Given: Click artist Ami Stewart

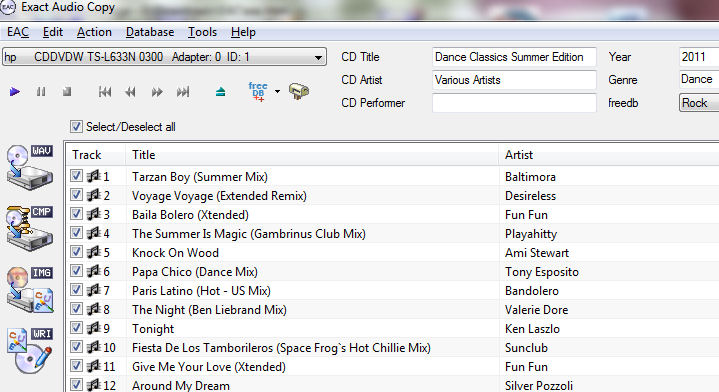Looking at the screenshot, I should click(536, 253).
